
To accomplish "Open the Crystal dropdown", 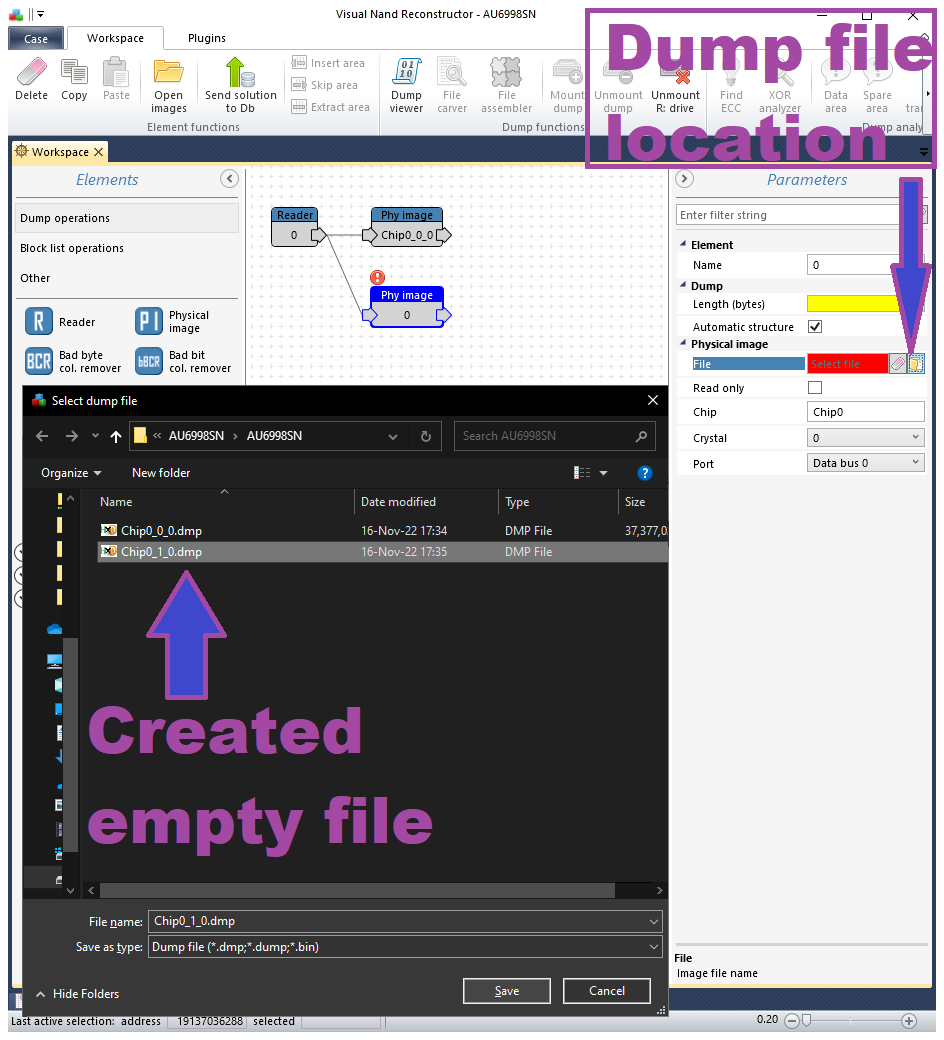I will (866, 437).
